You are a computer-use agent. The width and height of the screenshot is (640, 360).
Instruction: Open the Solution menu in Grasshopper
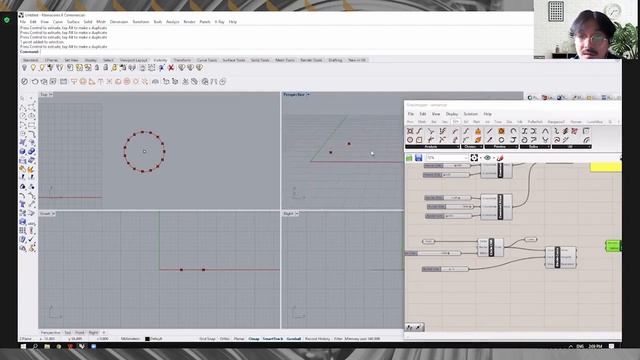pyautogui.click(x=470, y=114)
